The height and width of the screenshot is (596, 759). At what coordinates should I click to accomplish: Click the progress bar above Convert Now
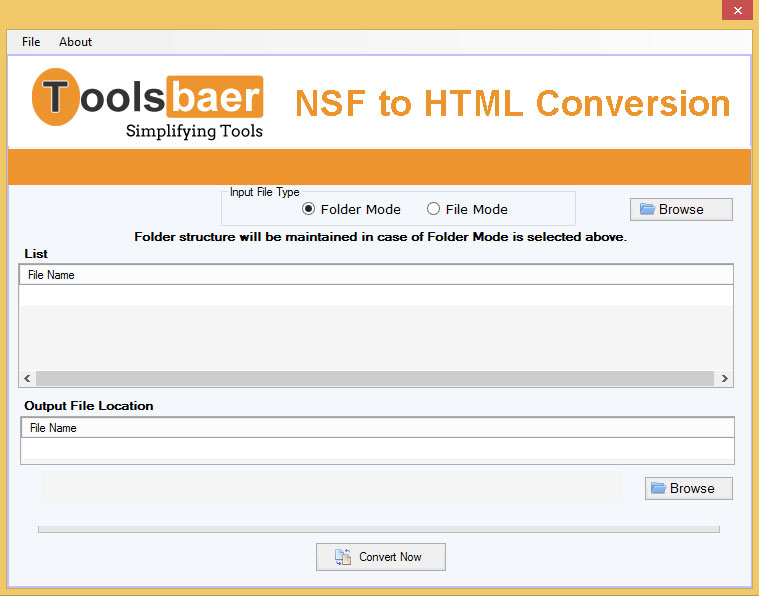[x=378, y=529]
